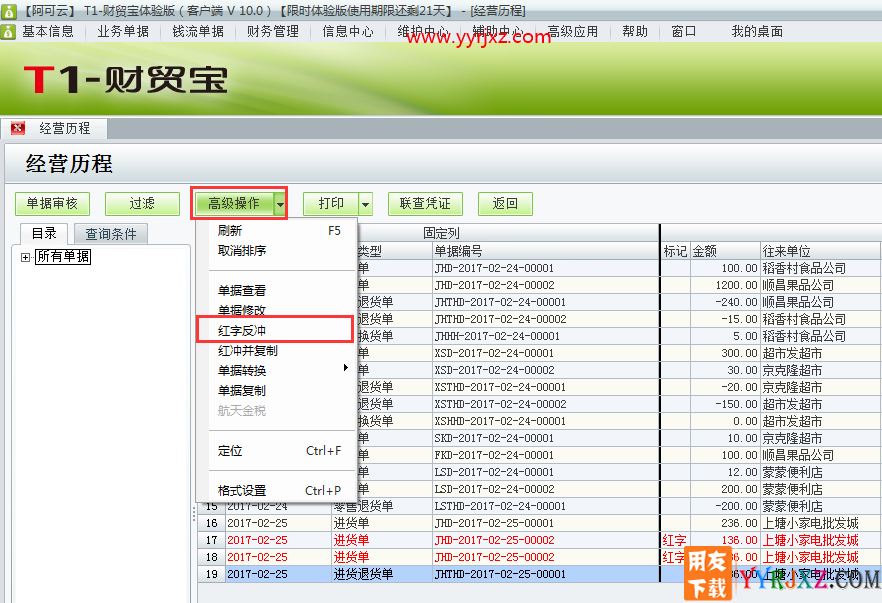This screenshot has height=603, width=882.
Task: Select the 所有单据 tree item
Action: (63, 257)
